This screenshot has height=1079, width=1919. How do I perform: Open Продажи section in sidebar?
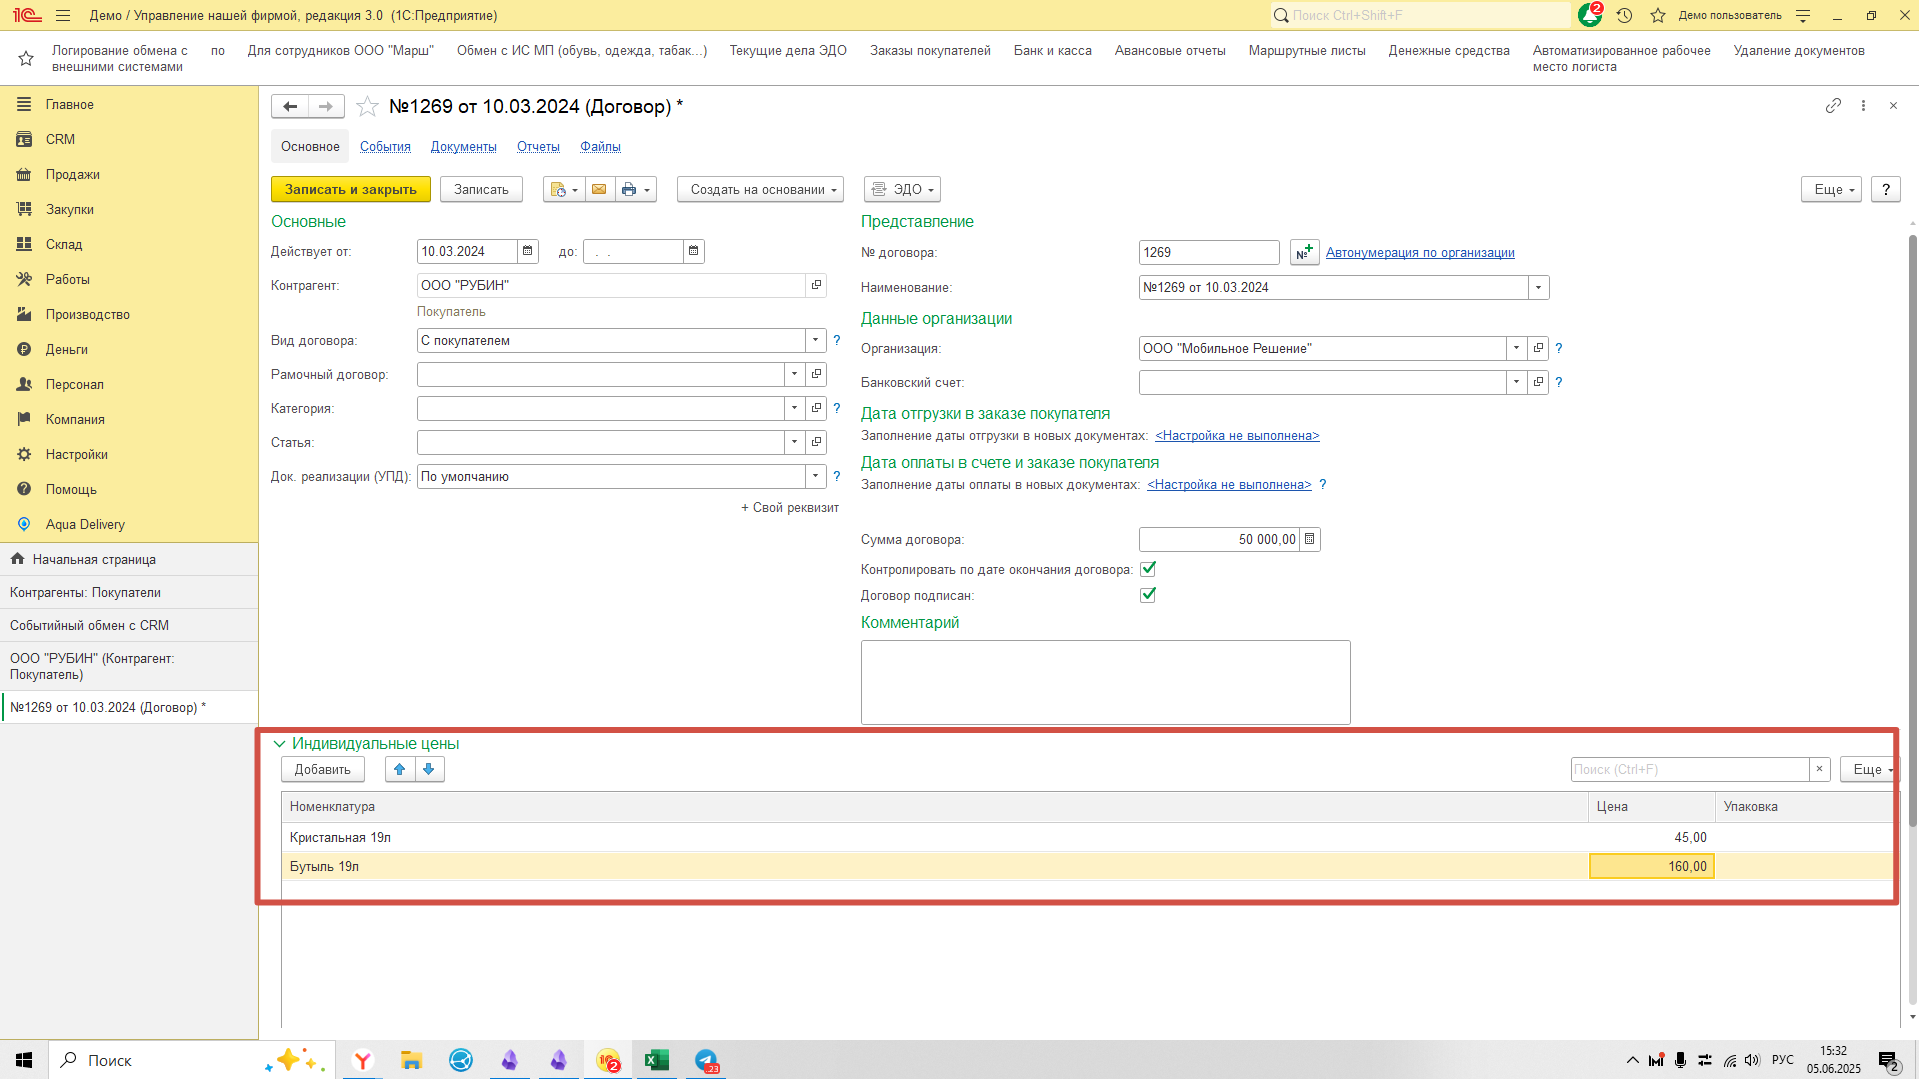pyautogui.click(x=72, y=174)
